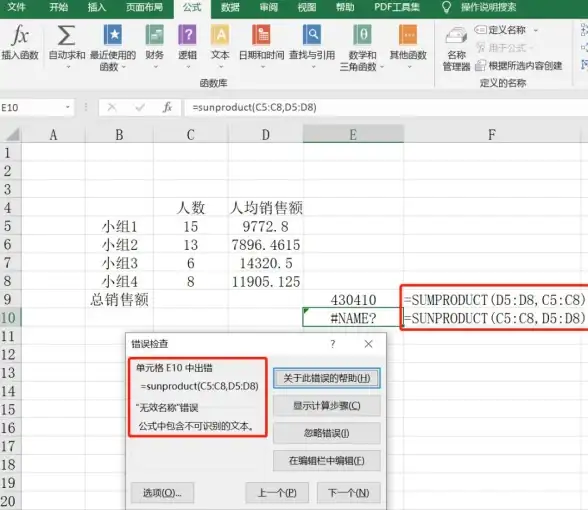Image resolution: width=588 pixels, height=510 pixels.
Task: Click cell E10 showing #NAME?
Action: click(353, 318)
